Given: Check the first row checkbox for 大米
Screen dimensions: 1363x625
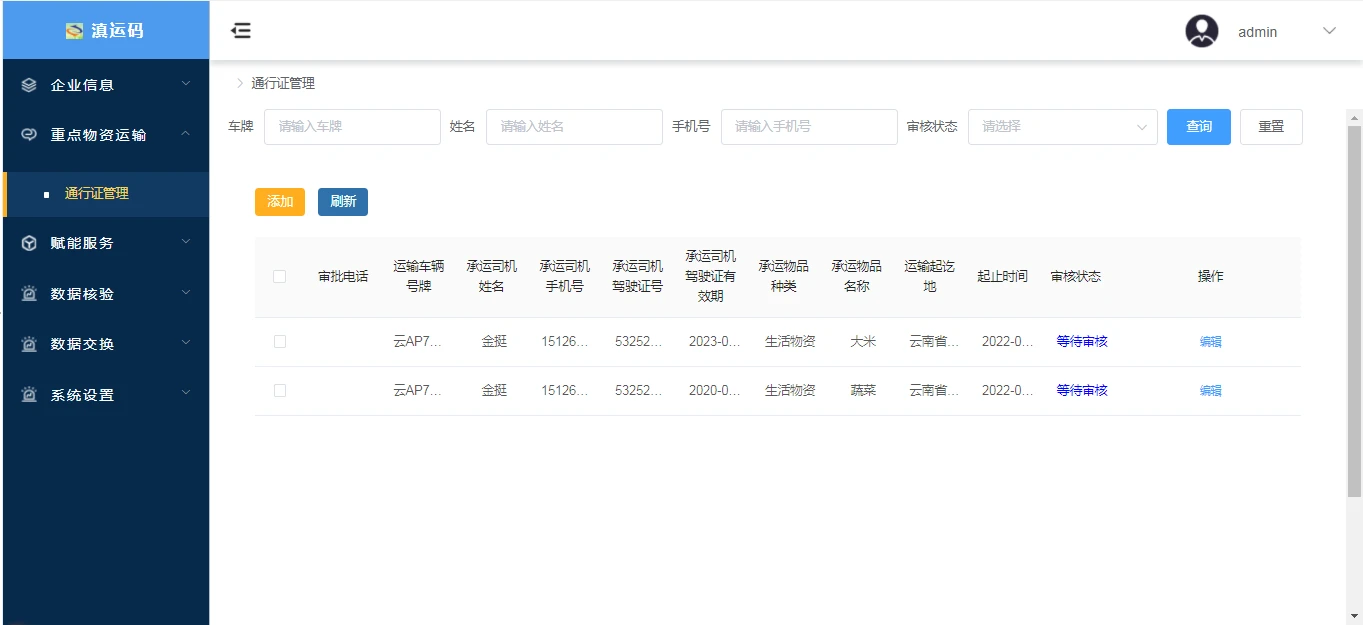Looking at the screenshot, I should tap(280, 342).
